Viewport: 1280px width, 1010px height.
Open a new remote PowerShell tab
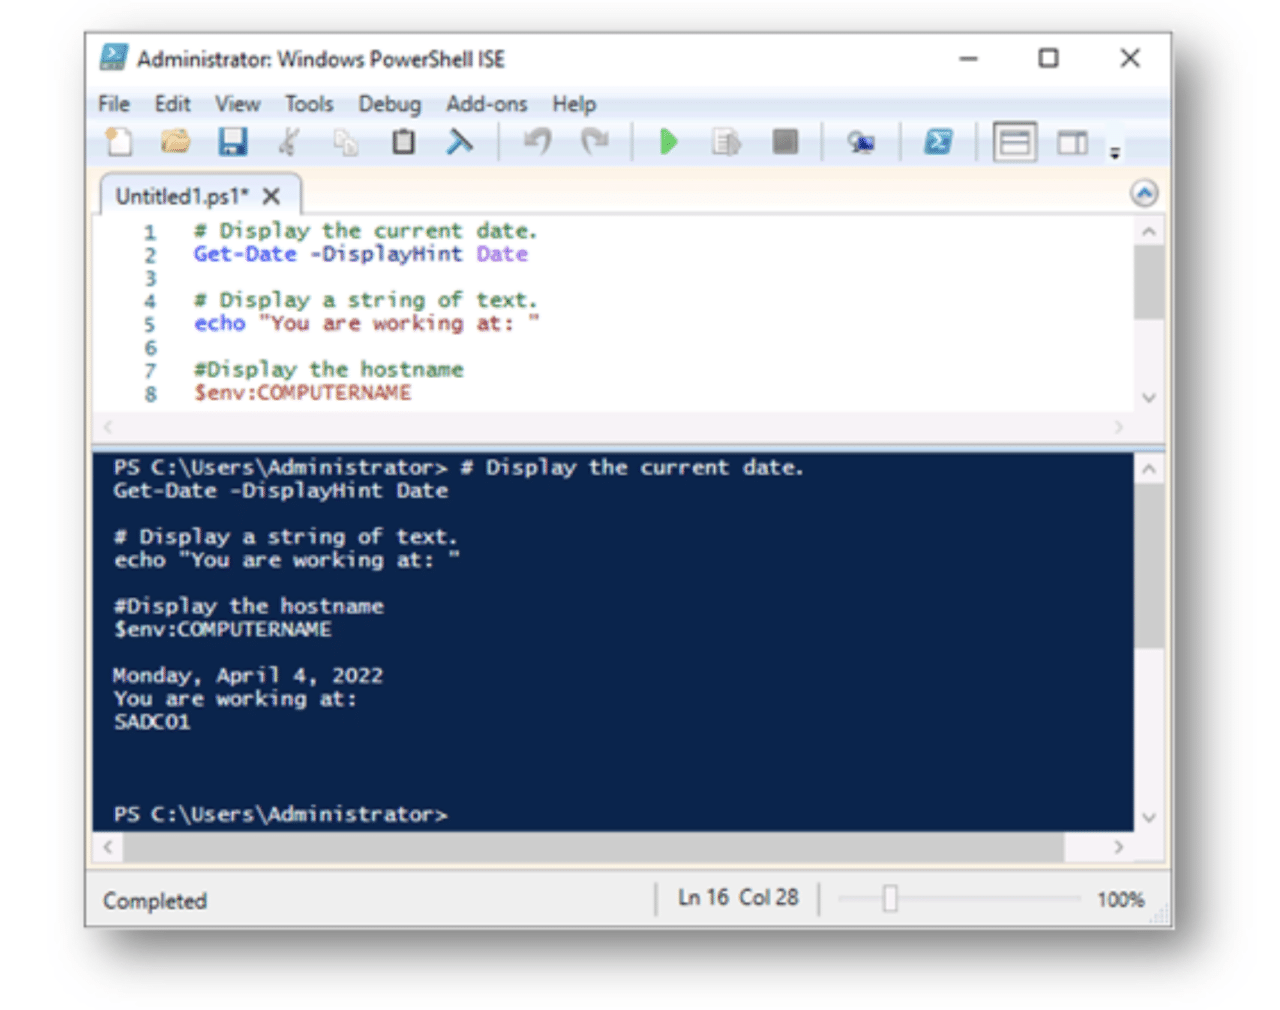pyautogui.click(x=861, y=142)
